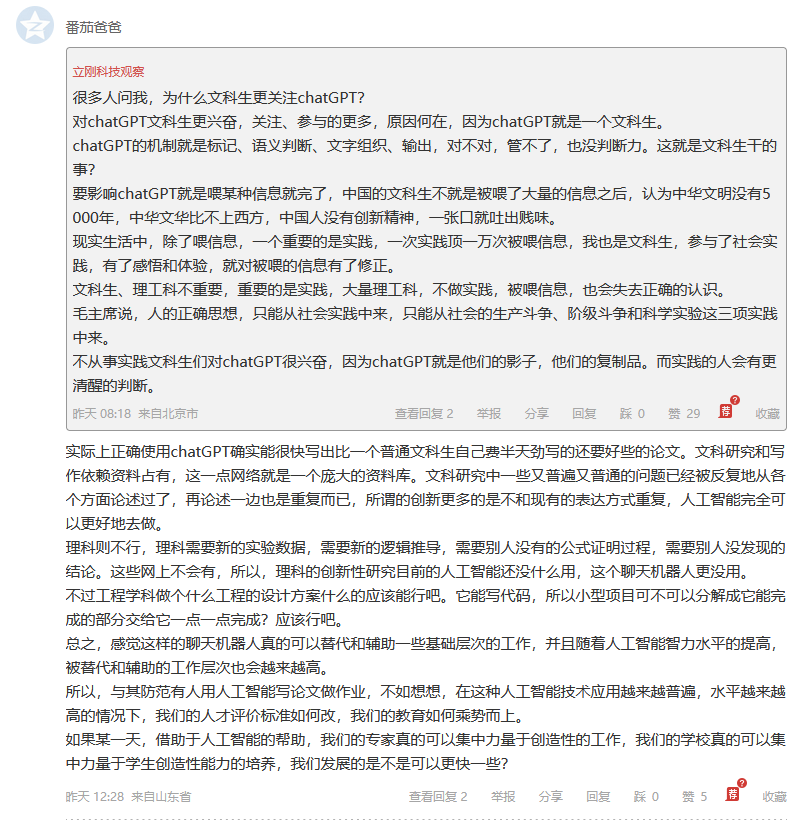Screen dimensions: 804x820
Task: Click paragraph starting 如果某一天
Action: 425,751
